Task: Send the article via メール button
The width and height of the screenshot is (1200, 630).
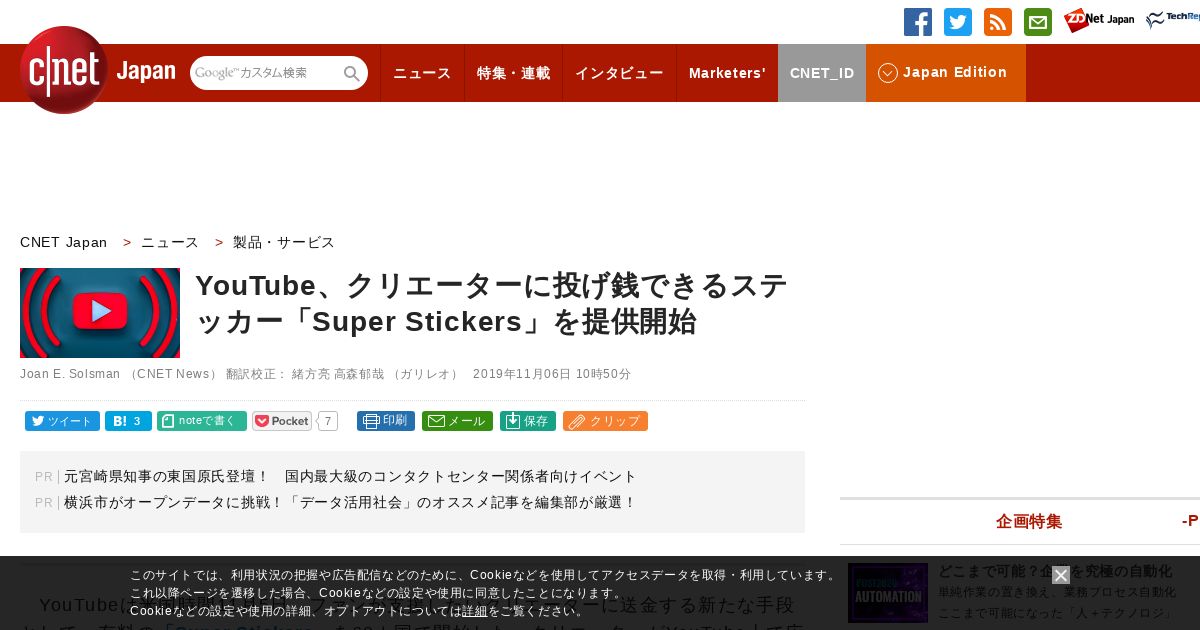Action: [457, 421]
